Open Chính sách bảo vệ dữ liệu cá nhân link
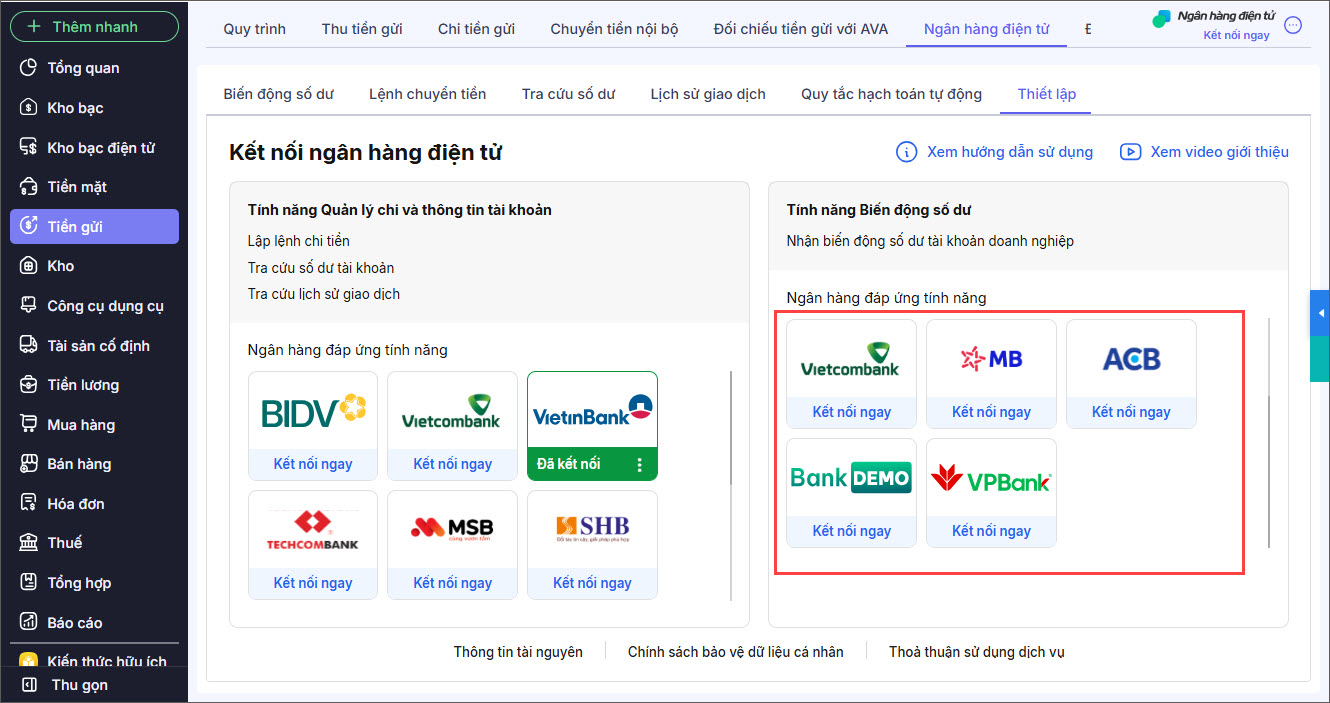The height and width of the screenshot is (703, 1330). tap(735, 652)
